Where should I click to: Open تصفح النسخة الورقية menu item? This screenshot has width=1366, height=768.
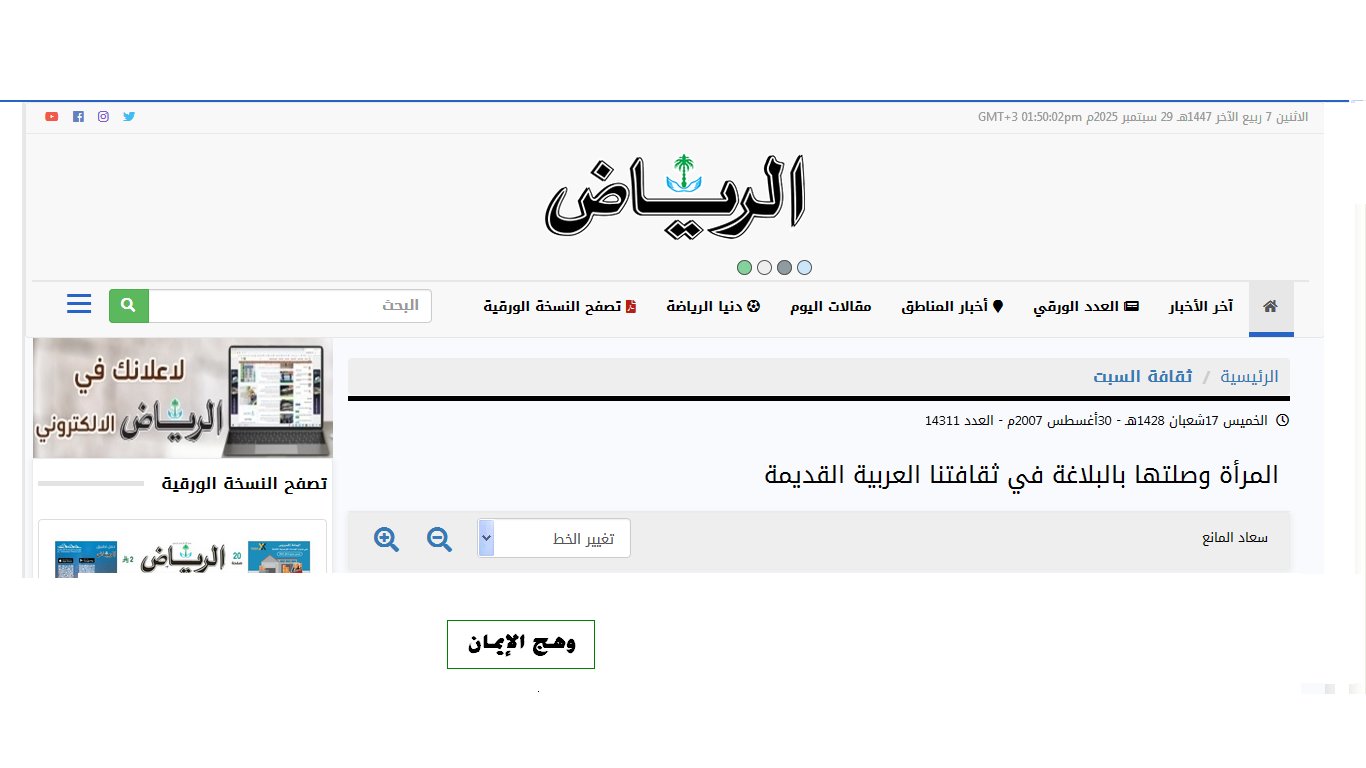560,306
